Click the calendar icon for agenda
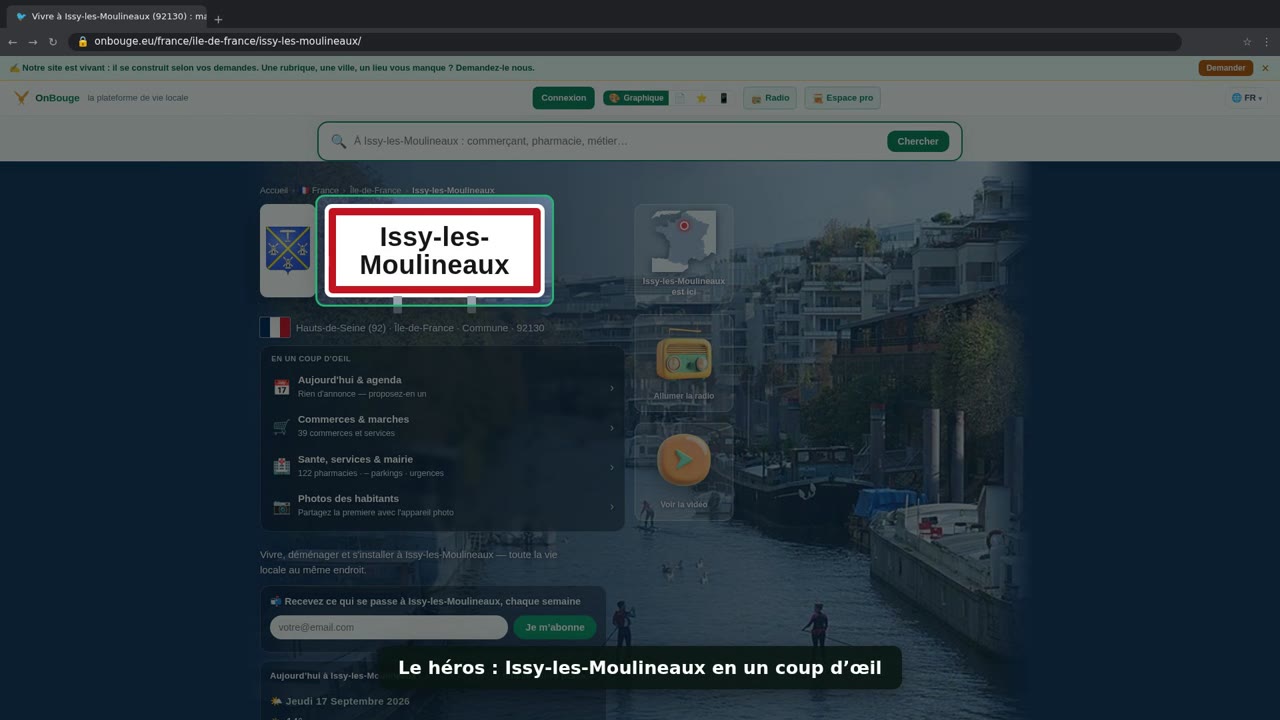 pyautogui.click(x=282, y=387)
